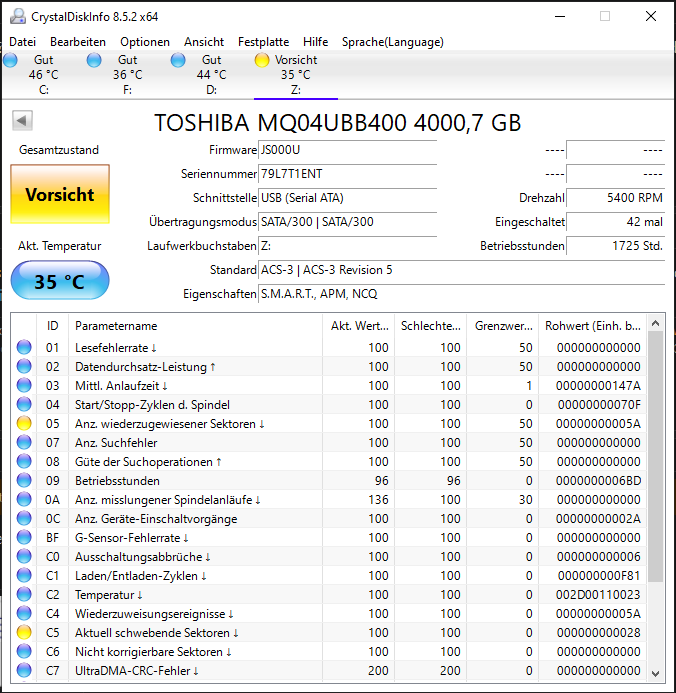
Task: Click the Eigenschaften field S.M.A.R.T., APM, NCQ
Action: point(461,293)
